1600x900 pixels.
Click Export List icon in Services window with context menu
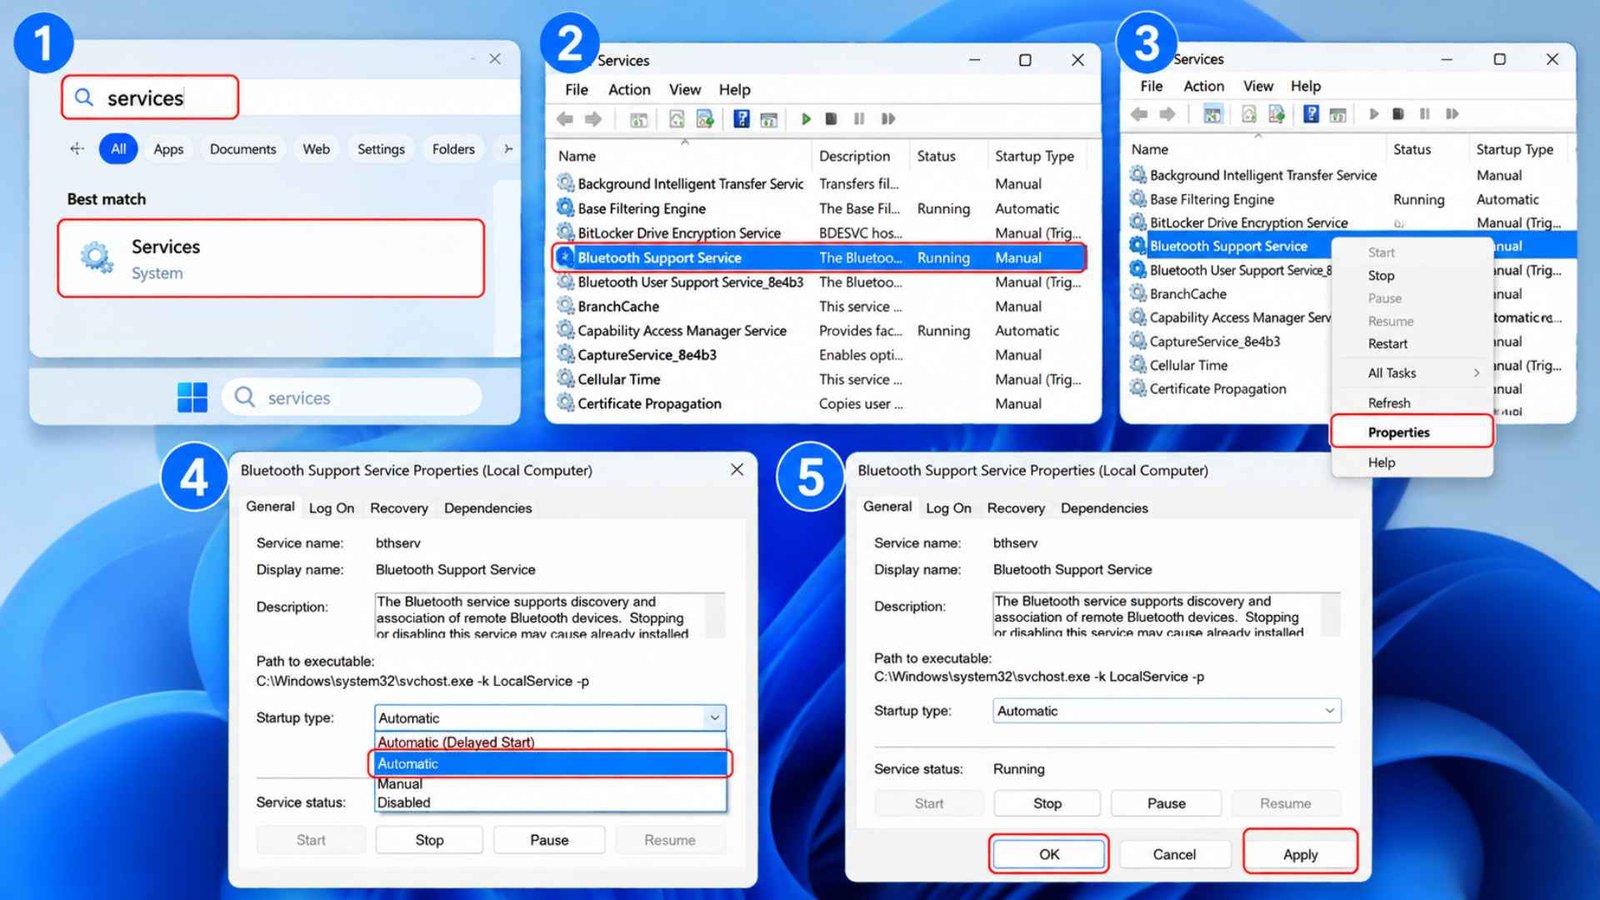(1277, 114)
